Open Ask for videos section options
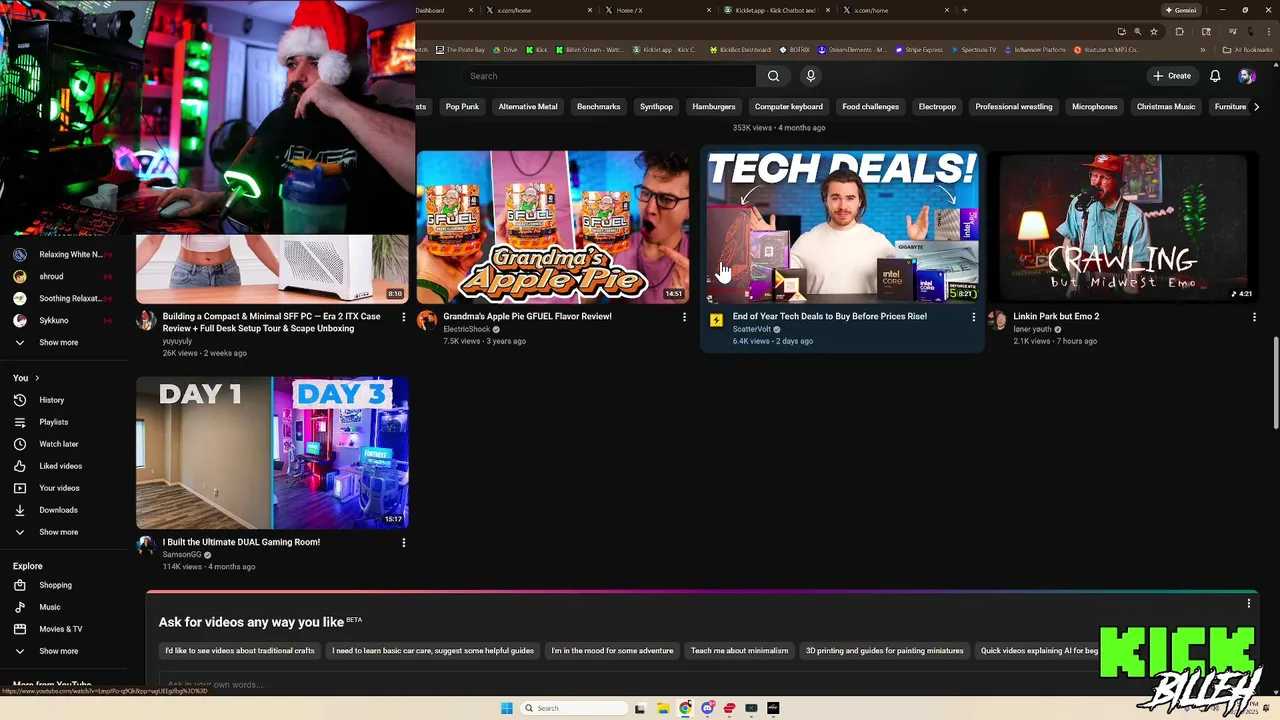Viewport: 1280px width, 720px height. coord(1248,604)
